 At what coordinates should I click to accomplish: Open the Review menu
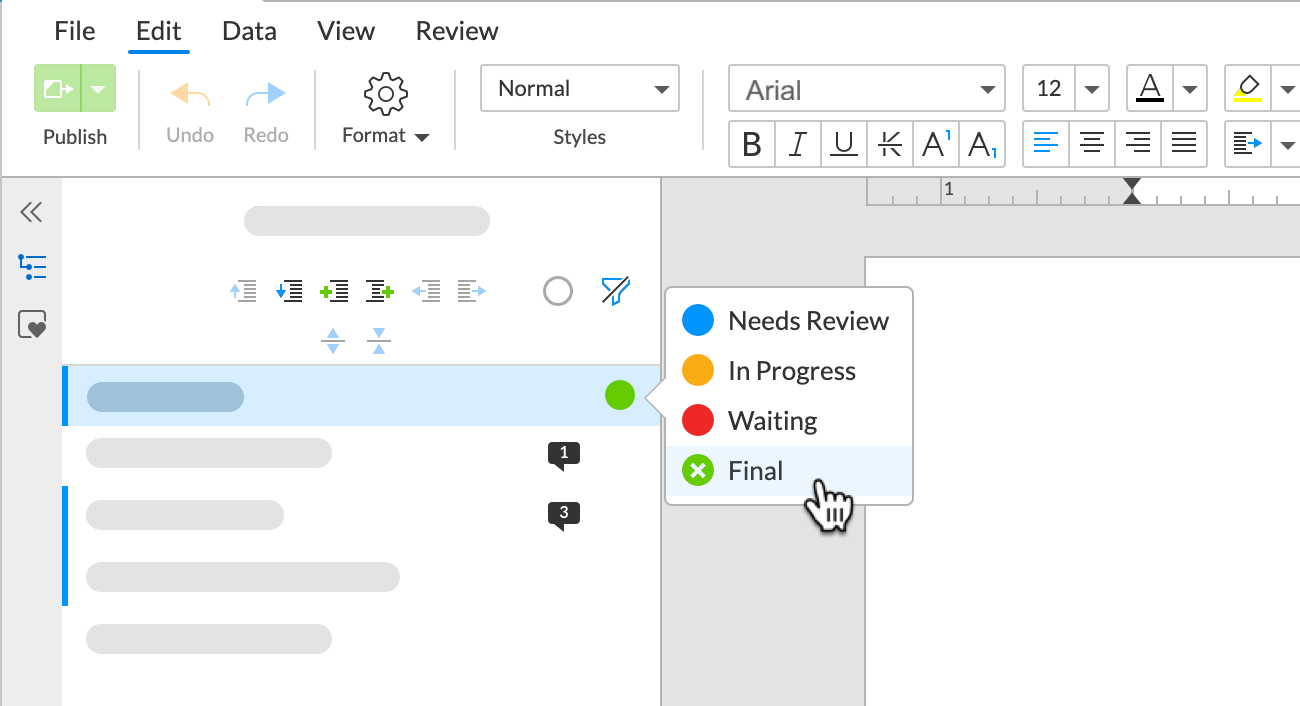457,31
